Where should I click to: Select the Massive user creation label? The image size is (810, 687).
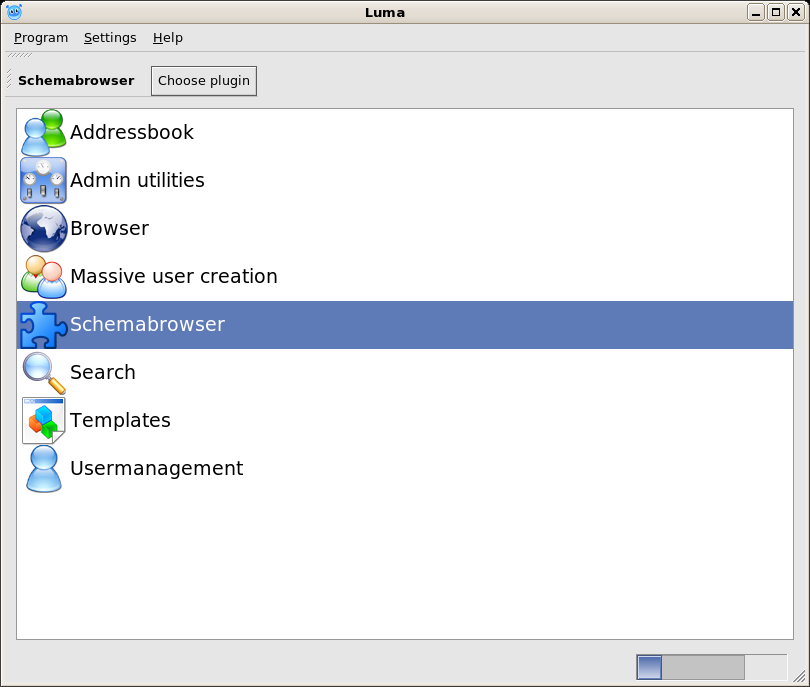tap(174, 277)
